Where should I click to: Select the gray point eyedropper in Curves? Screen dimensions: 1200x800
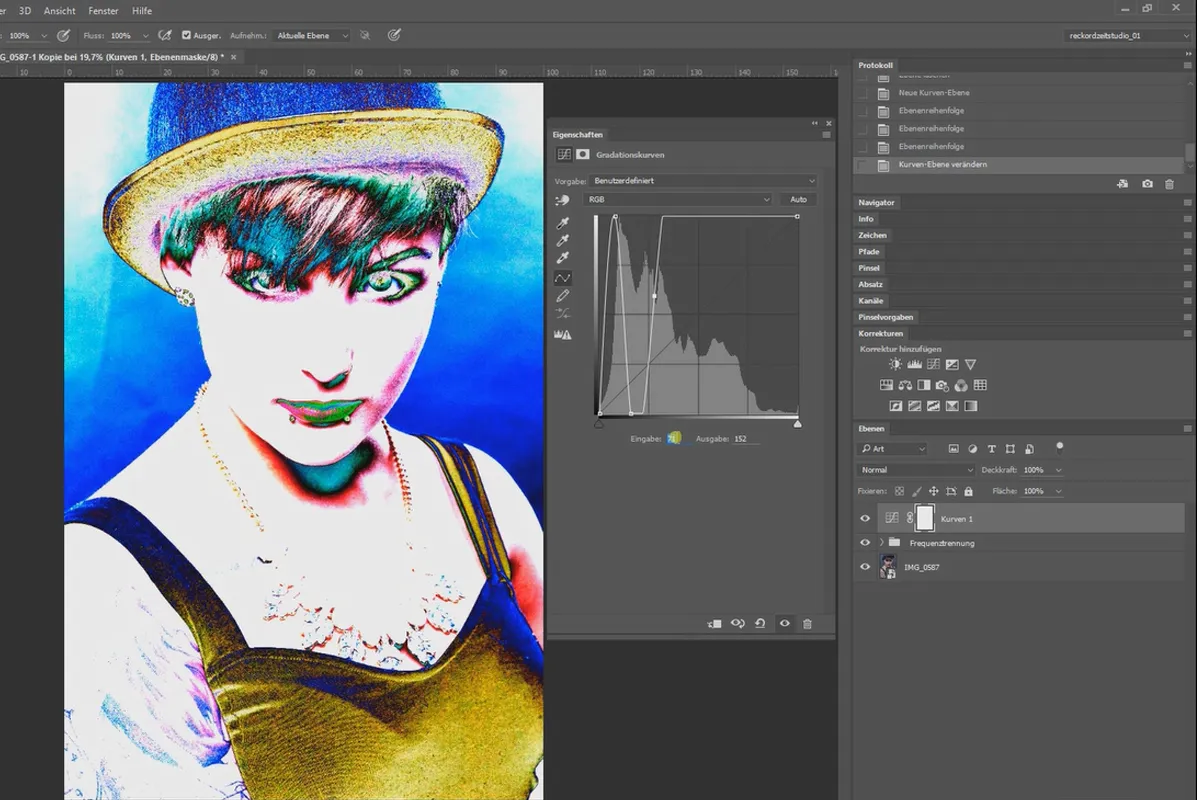click(563, 241)
